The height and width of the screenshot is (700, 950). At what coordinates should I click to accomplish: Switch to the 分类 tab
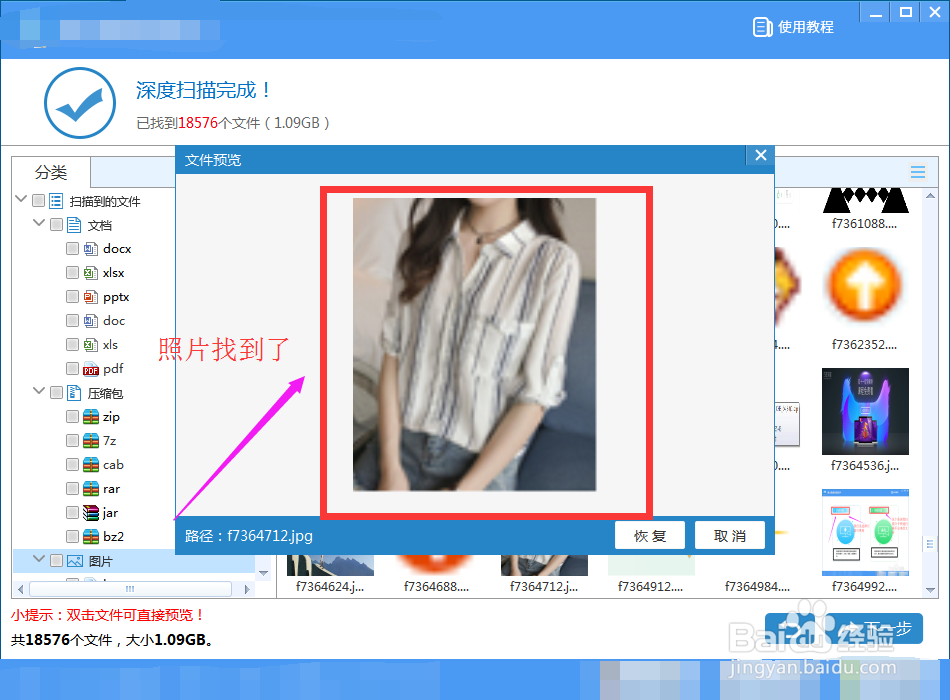50,172
